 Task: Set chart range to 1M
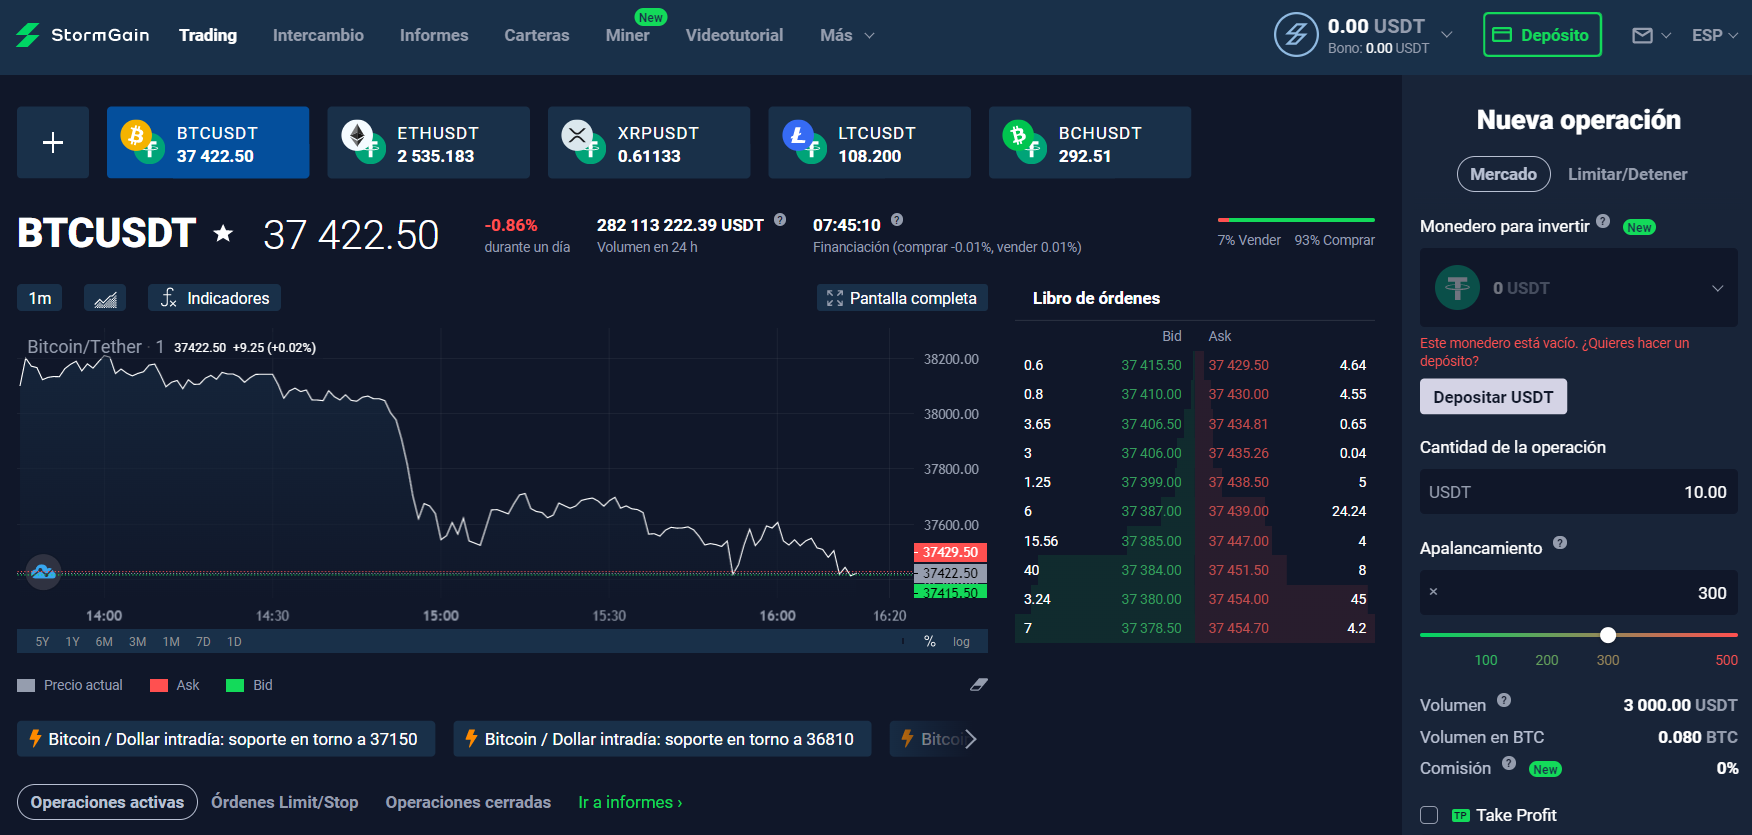point(171,642)
